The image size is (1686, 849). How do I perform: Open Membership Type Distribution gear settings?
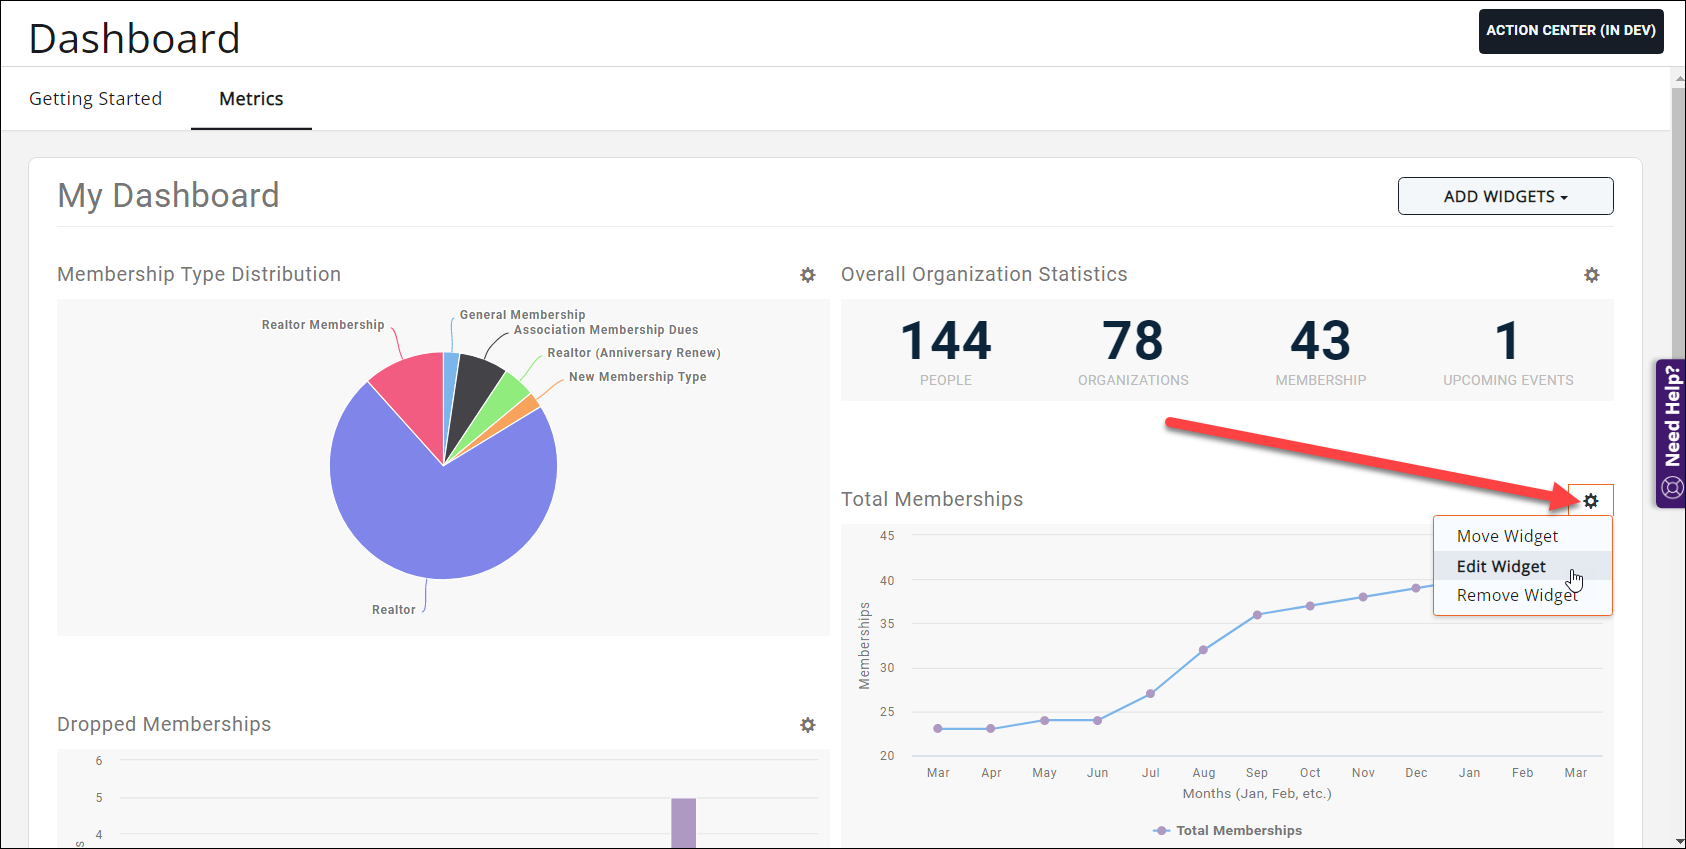coord(808,275)
